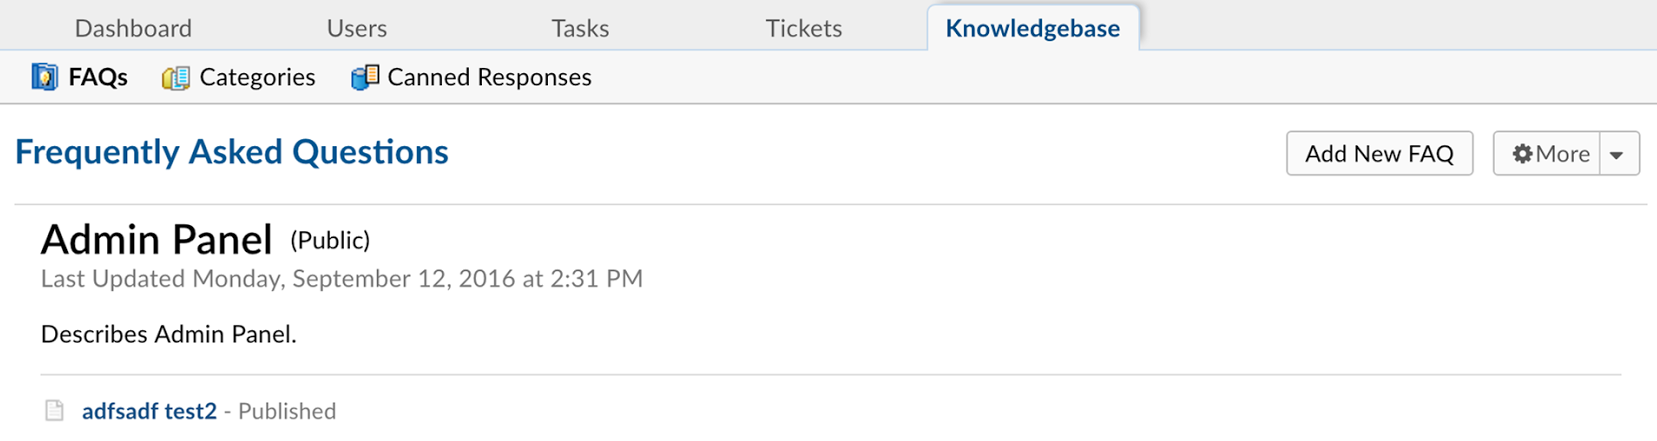
Task: Click the document icon beside adfsadf test2
Action: coord(55,411)
